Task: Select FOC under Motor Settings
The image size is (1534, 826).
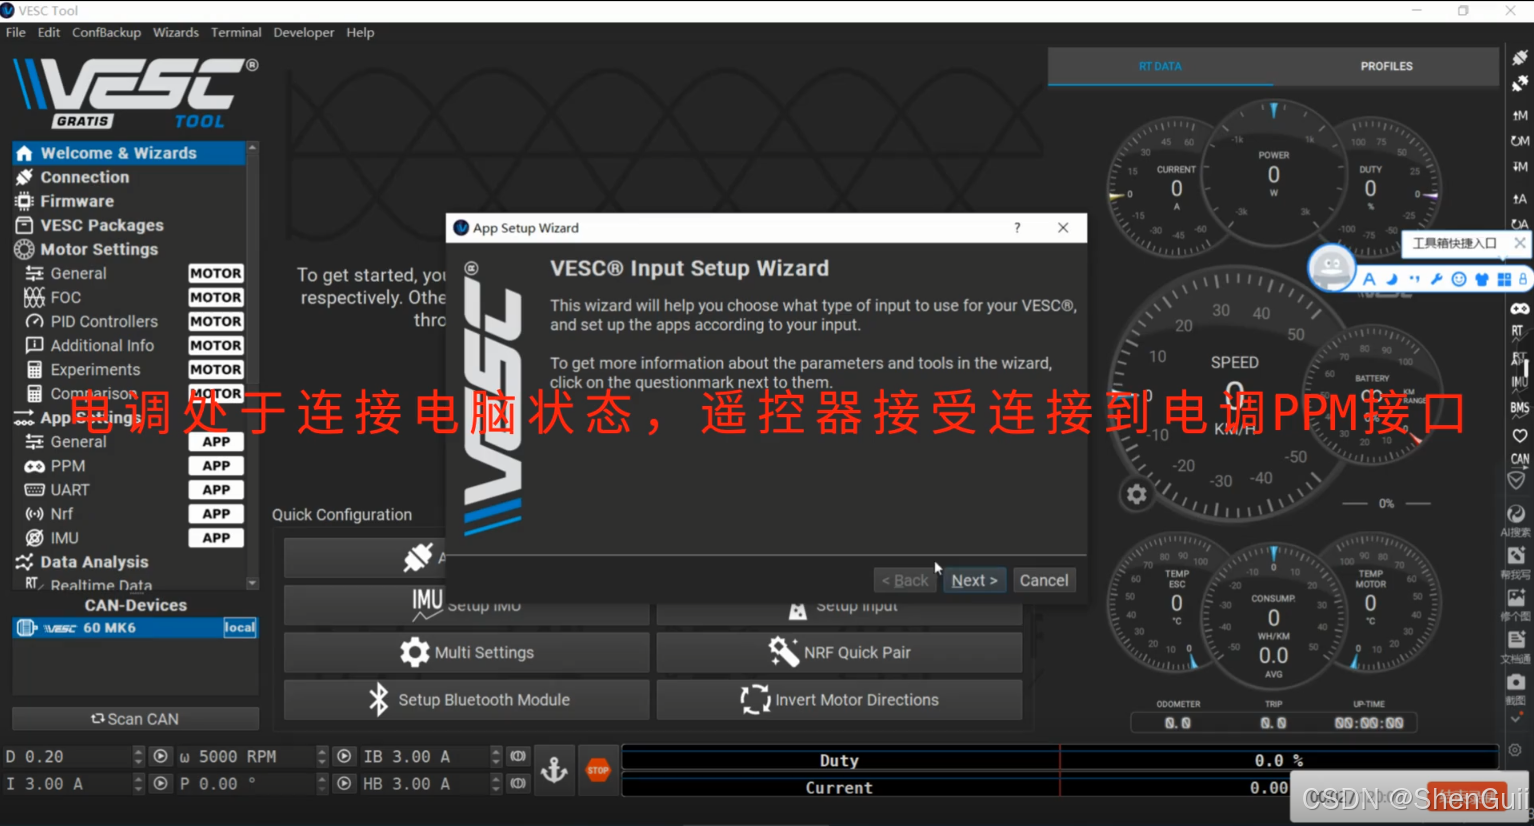Action: pyautogui.click(x=128, y=297)
